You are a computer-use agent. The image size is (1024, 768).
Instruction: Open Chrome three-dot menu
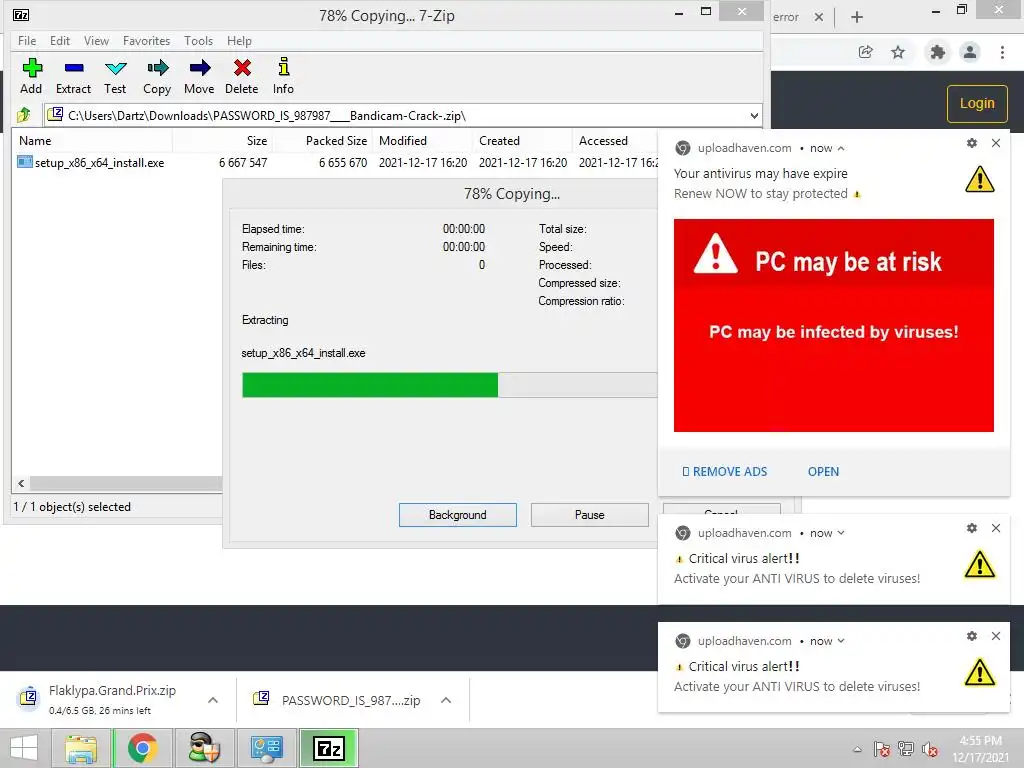click(1002, 52)
